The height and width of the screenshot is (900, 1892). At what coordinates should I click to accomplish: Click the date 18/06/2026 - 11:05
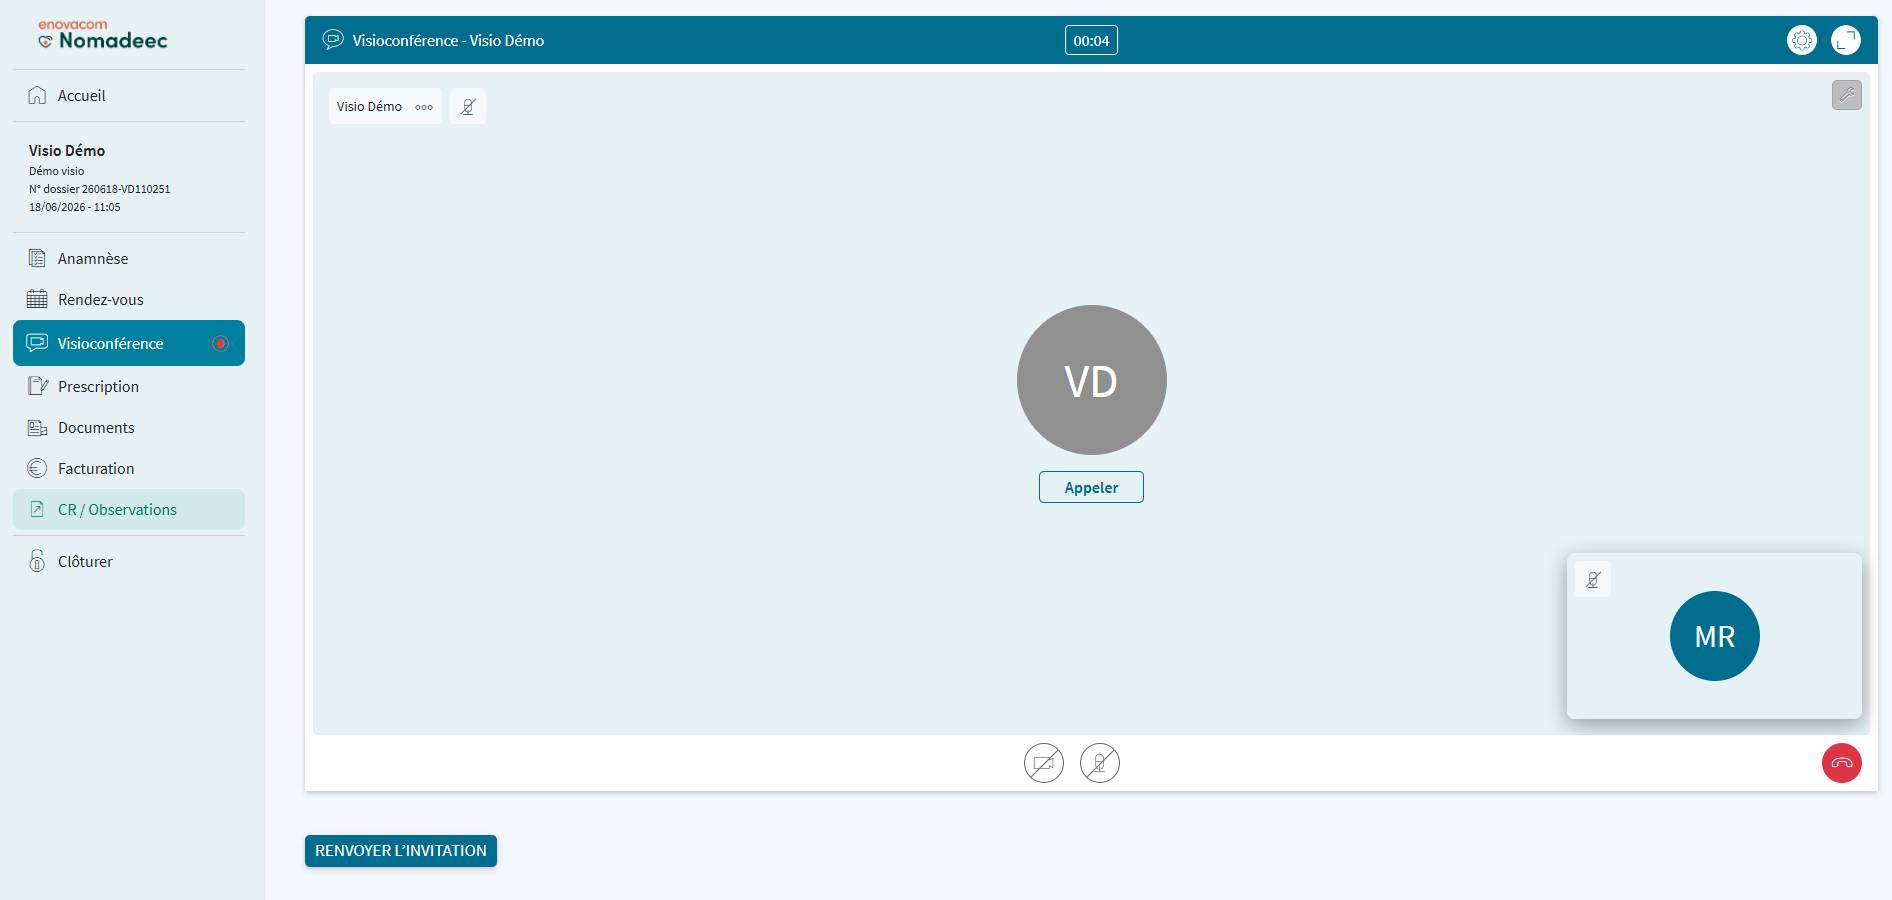point(75,207)
